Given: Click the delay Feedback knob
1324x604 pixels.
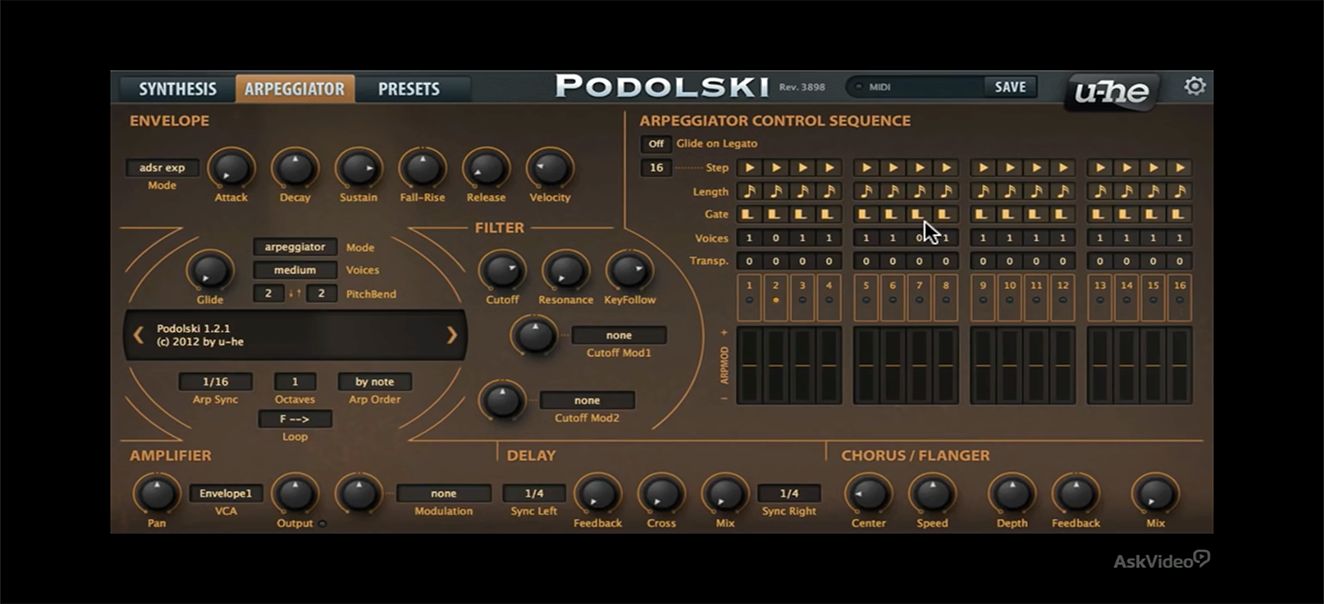Looking at the screenshot, I should [597, 494].
